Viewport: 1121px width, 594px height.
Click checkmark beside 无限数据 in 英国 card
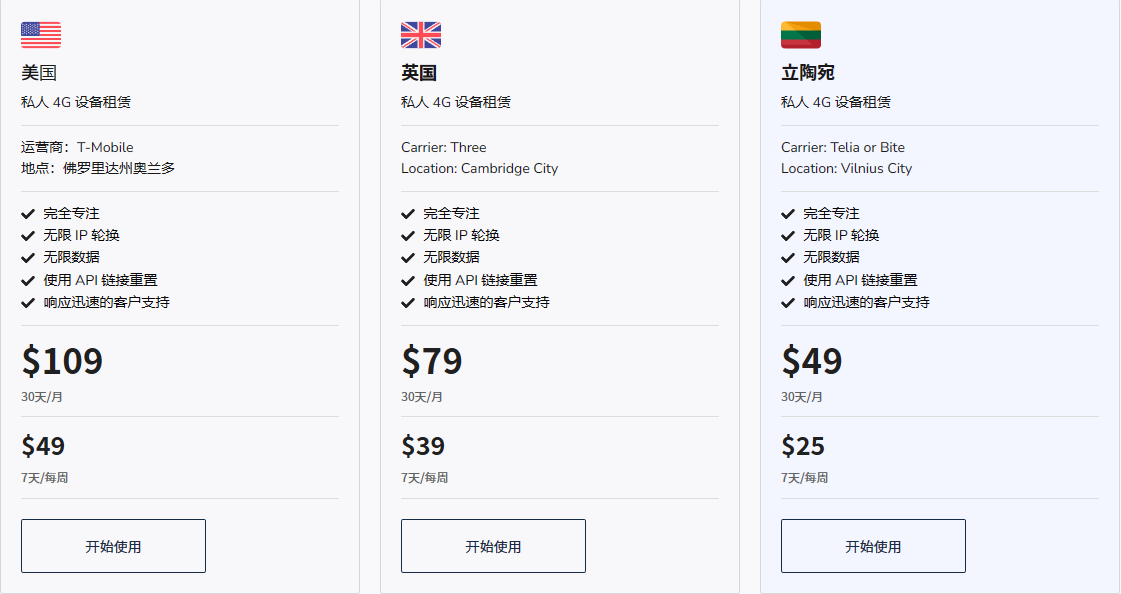(408, 257)
